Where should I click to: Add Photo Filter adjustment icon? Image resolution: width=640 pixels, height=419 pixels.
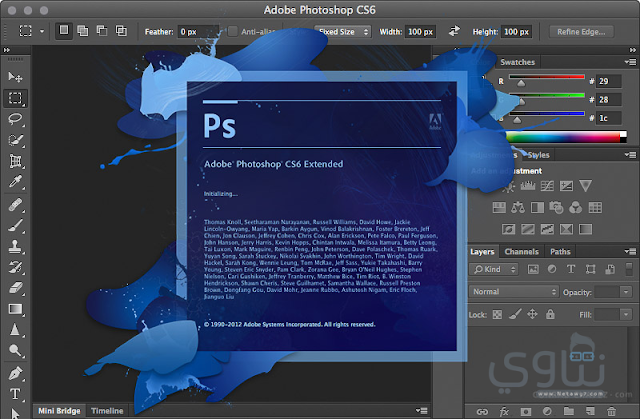click(556, 208)
